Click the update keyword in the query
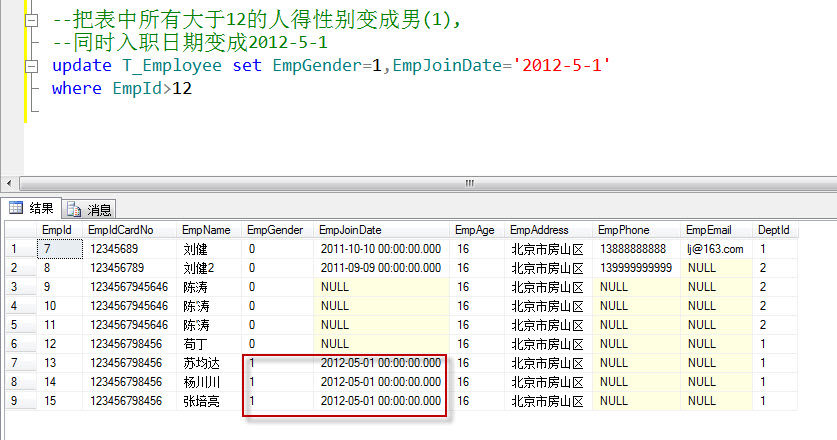This screenshot has height=440, width=837. (82, 66)
